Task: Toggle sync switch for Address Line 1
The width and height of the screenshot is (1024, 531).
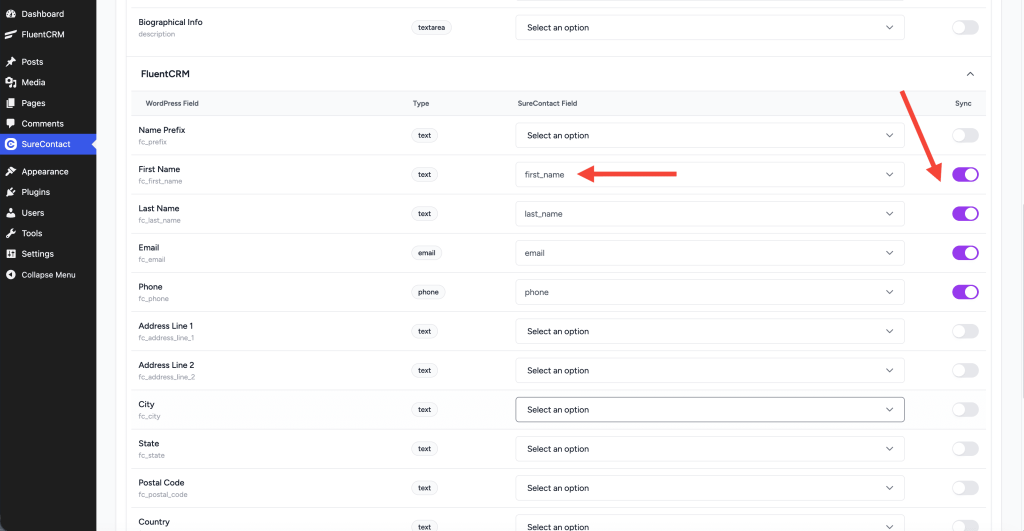Action: [965, 331]
